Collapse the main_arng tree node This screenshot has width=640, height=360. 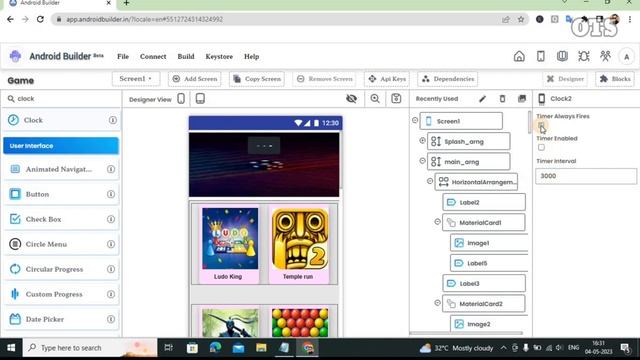point(422,161)
